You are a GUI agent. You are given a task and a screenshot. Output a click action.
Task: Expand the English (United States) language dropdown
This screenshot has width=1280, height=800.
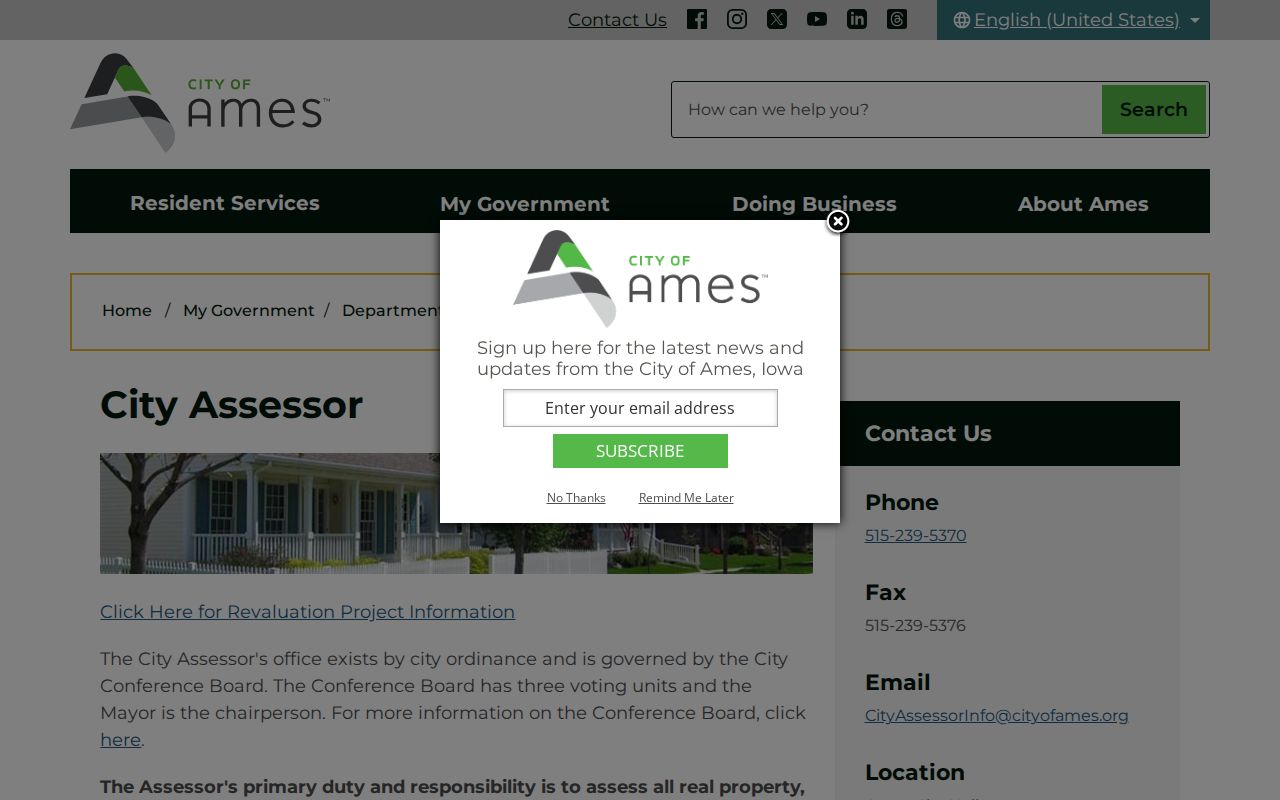click(x=1073, y=20)
